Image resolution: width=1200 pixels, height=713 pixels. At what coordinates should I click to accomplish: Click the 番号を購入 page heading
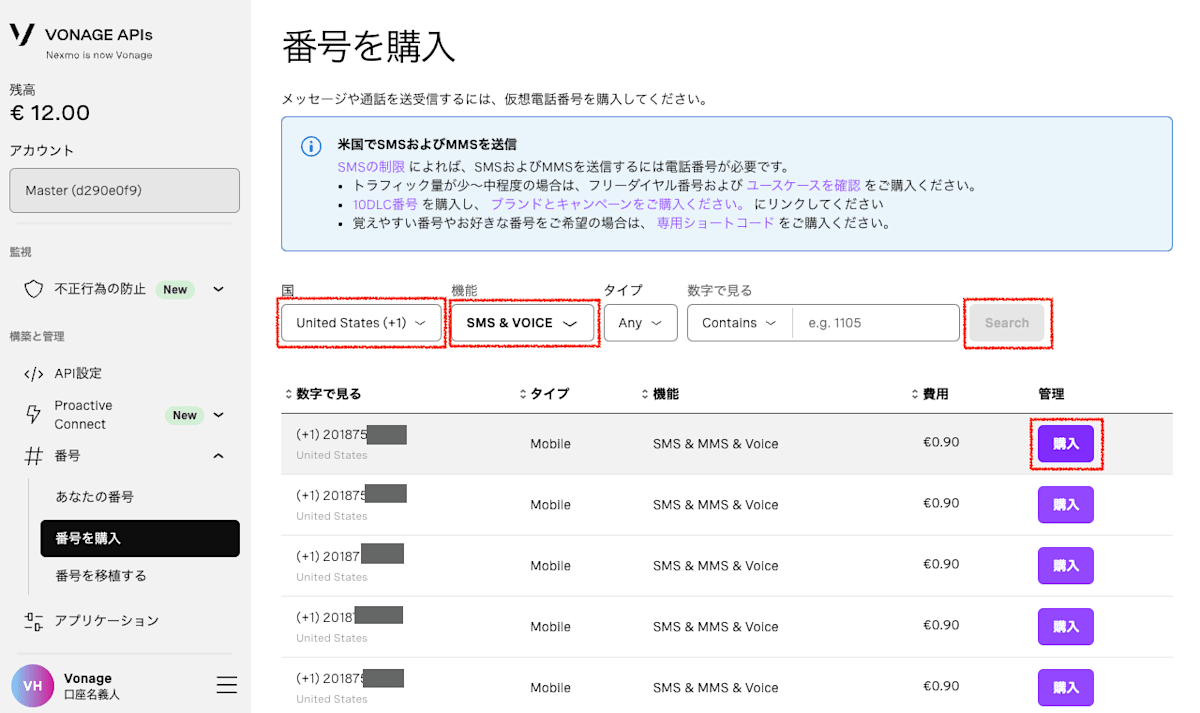click(369, 47)
